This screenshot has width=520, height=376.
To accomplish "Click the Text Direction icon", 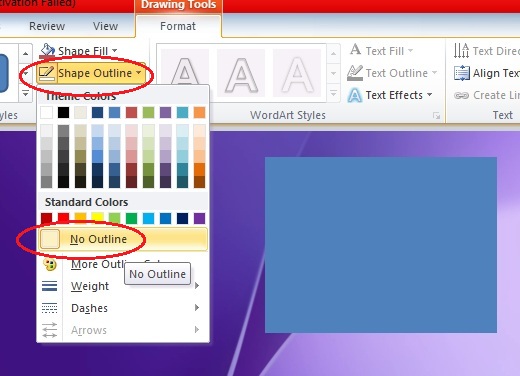I will (x=461, y=51).
